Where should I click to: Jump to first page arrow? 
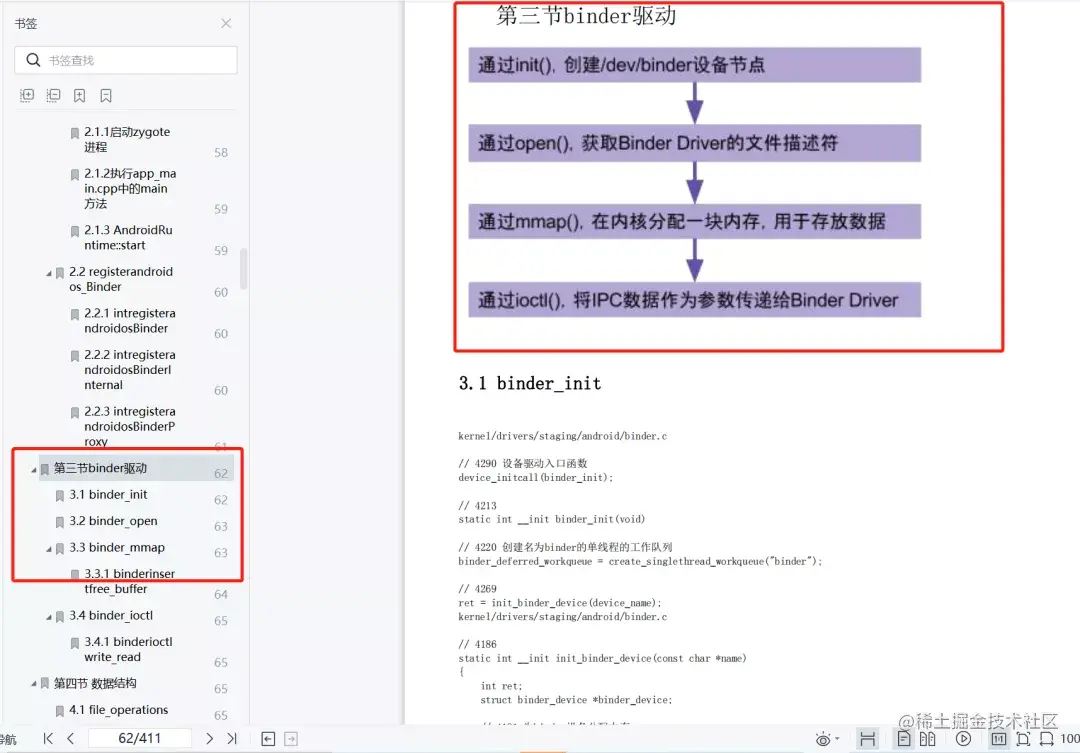coord(48,739)
